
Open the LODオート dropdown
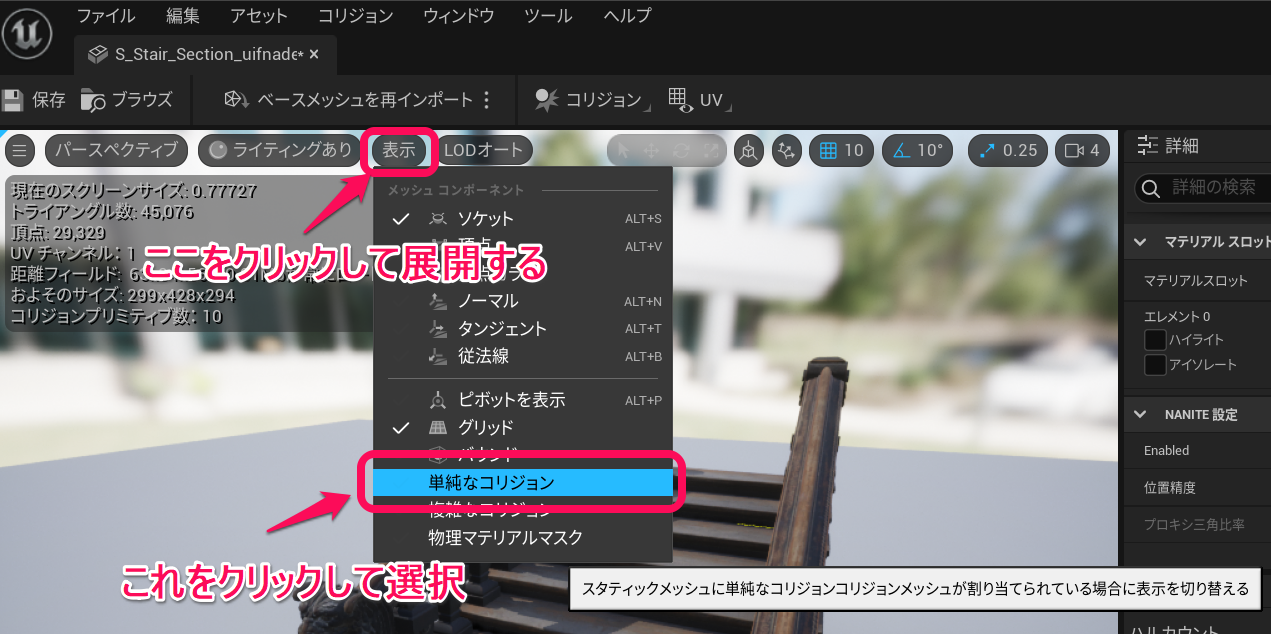[484, 150]
